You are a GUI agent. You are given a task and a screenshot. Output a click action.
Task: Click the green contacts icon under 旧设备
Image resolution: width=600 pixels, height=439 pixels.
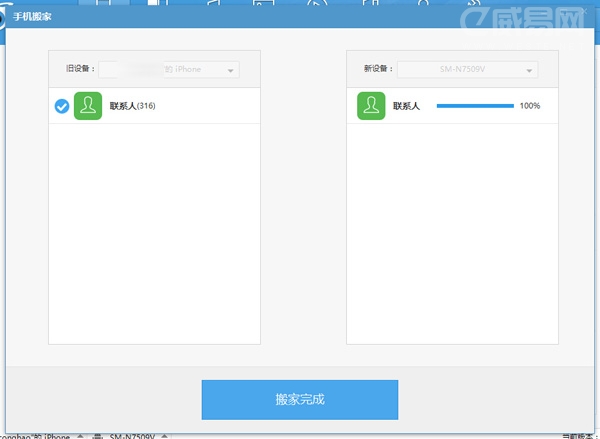tap(89, 106)
